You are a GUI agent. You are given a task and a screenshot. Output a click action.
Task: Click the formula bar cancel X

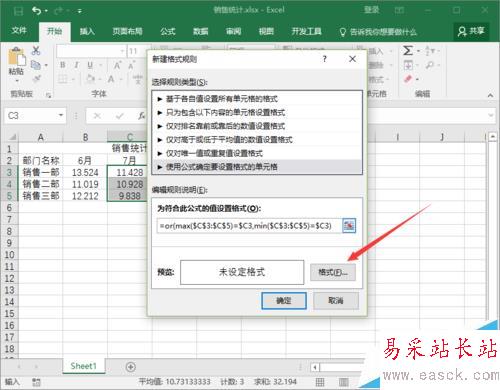click(x=97, y=116)
